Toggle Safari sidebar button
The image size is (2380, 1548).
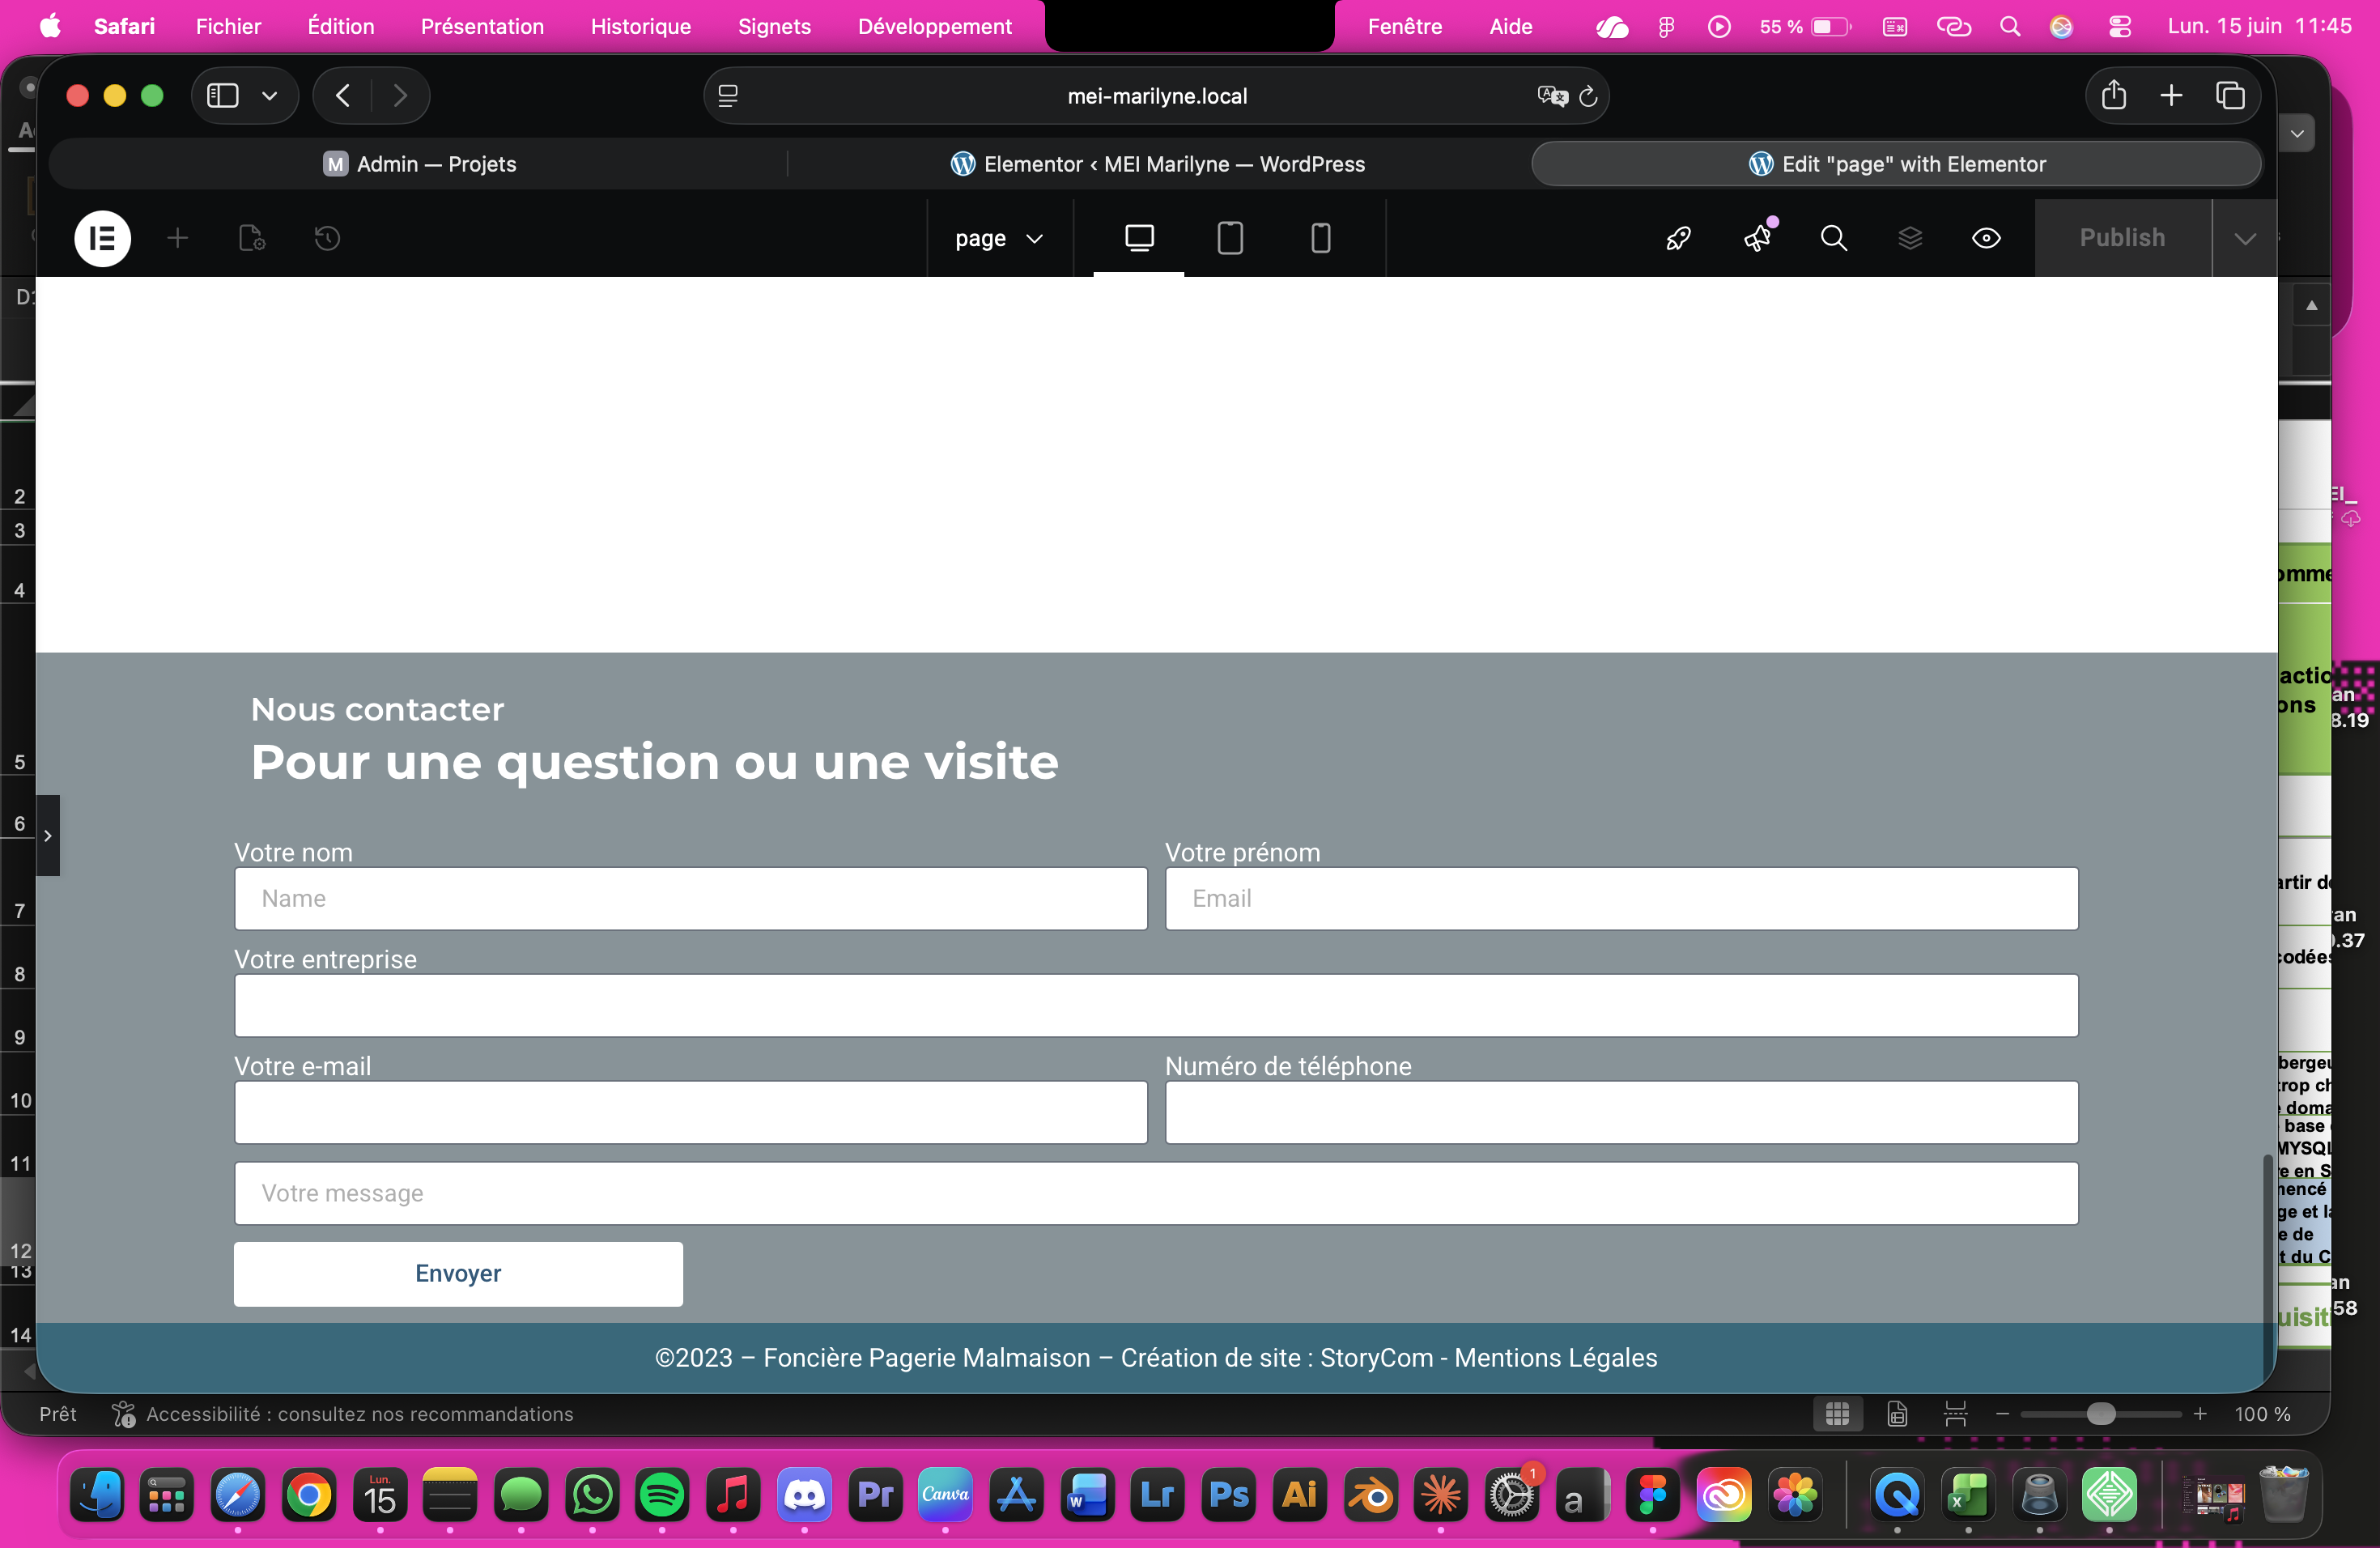click(222, 96)
